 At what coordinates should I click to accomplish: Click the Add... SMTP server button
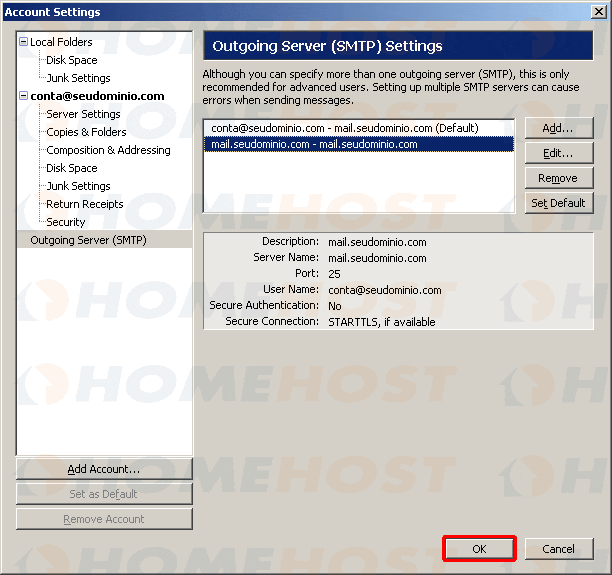(559, 128)
